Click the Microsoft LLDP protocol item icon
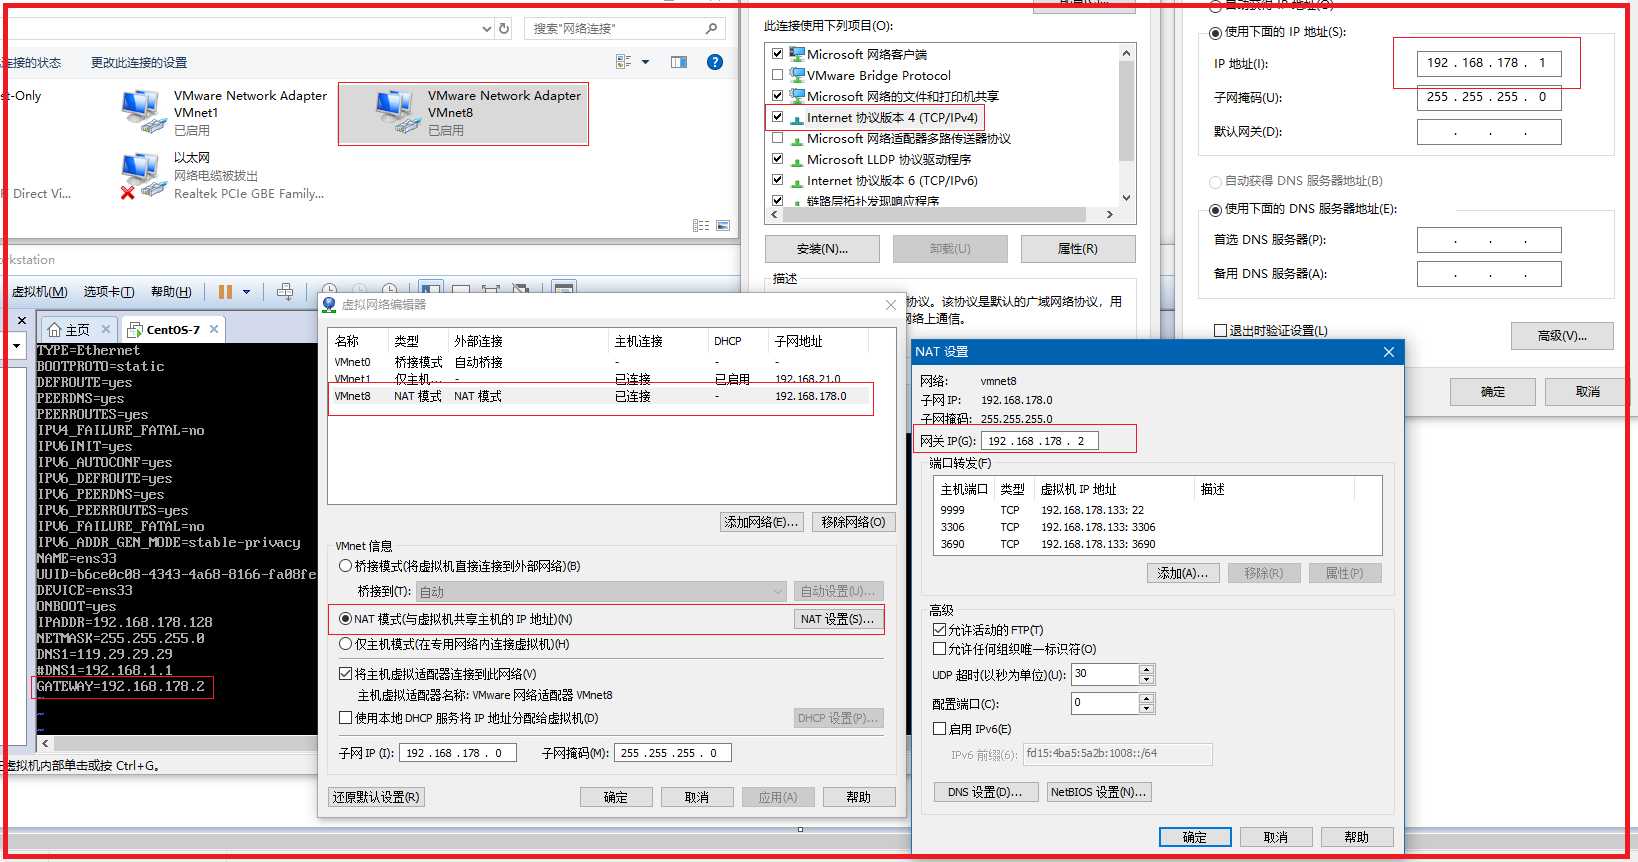The image size is (1638, 862). click(x=797, y=160)
